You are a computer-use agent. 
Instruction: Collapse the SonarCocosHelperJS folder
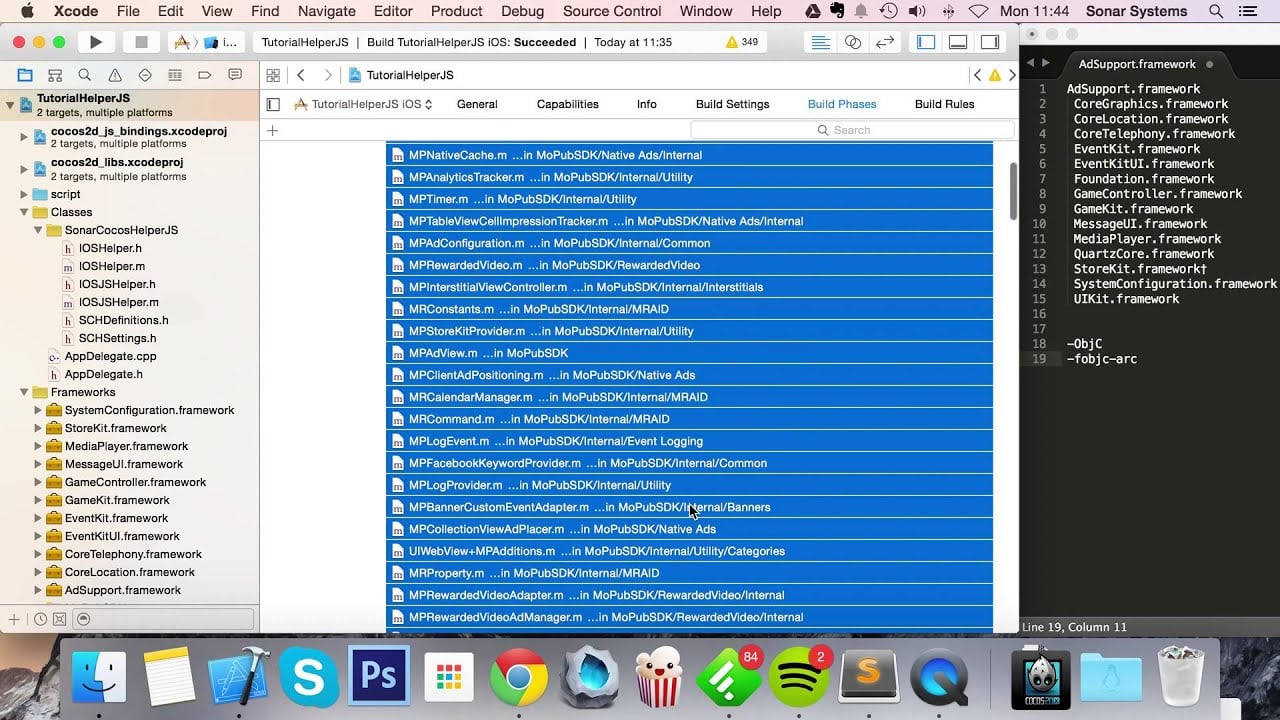pos(37,230)
